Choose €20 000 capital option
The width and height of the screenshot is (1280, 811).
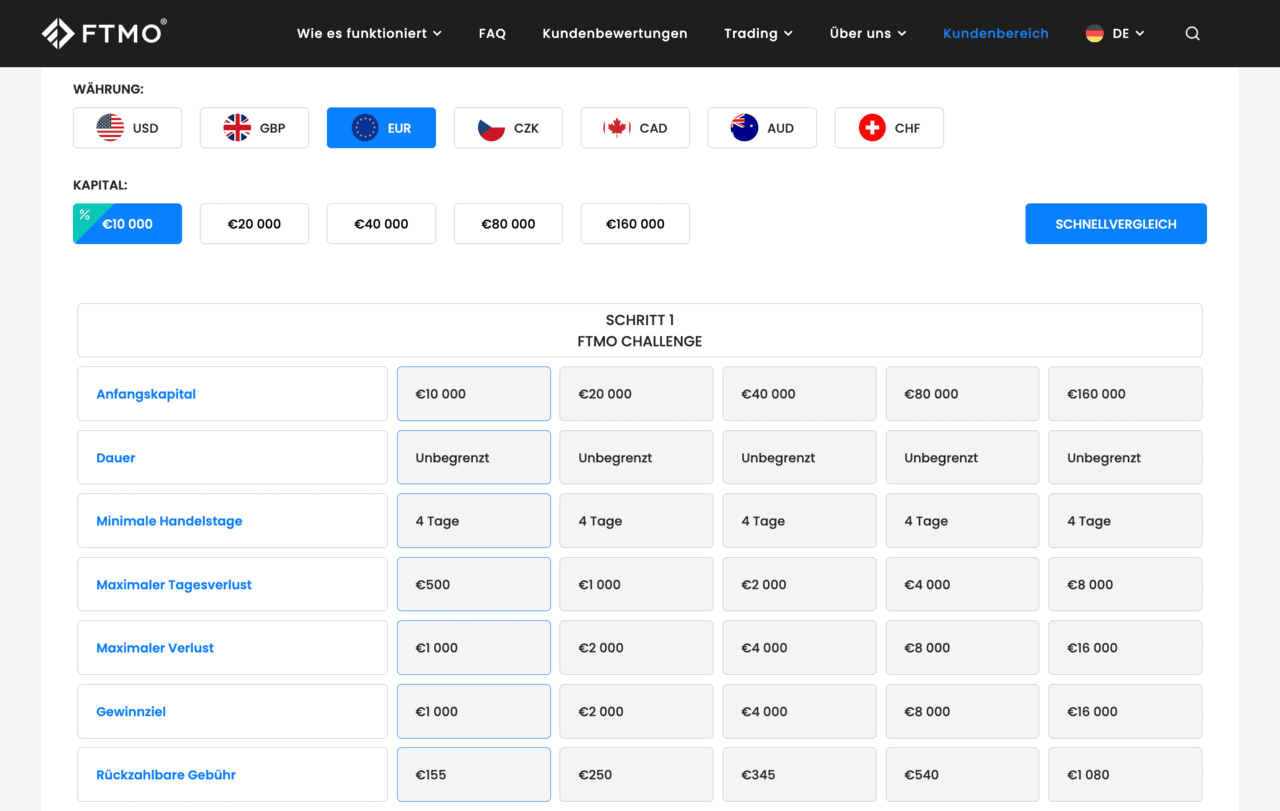(x=254, y=224)
